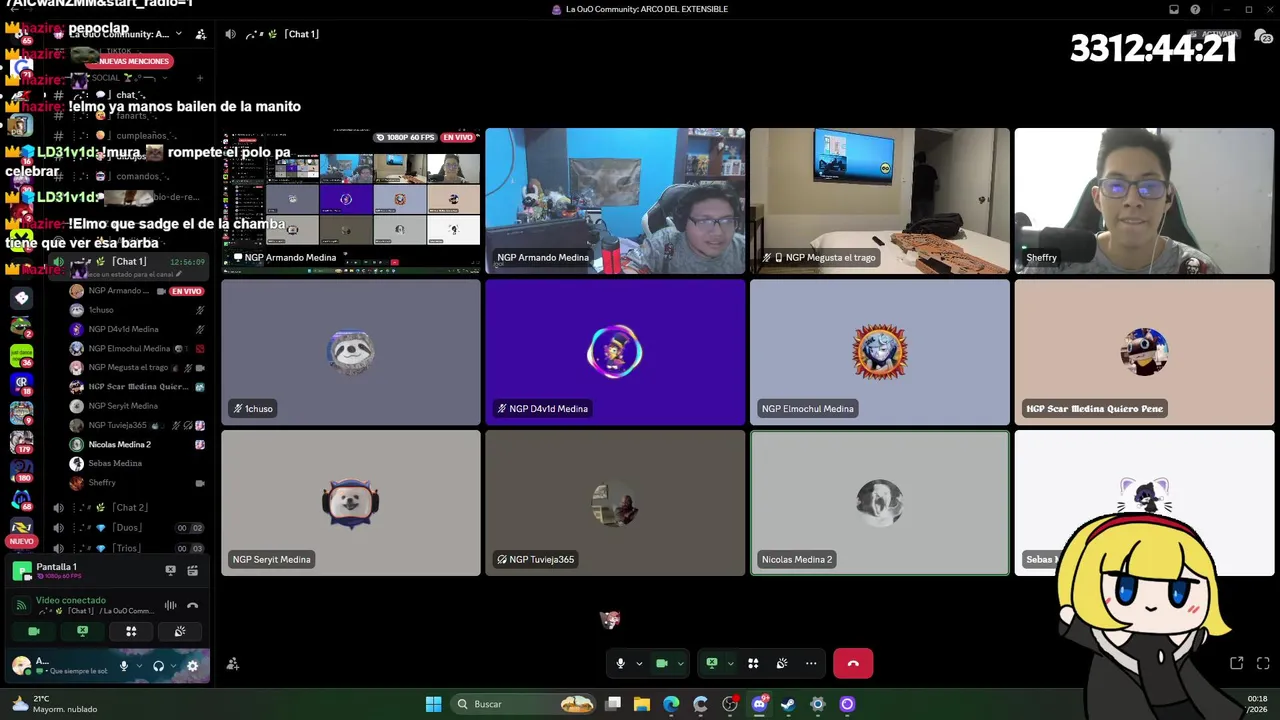Select Nicolas Medina 2 in voice member list

136,444
